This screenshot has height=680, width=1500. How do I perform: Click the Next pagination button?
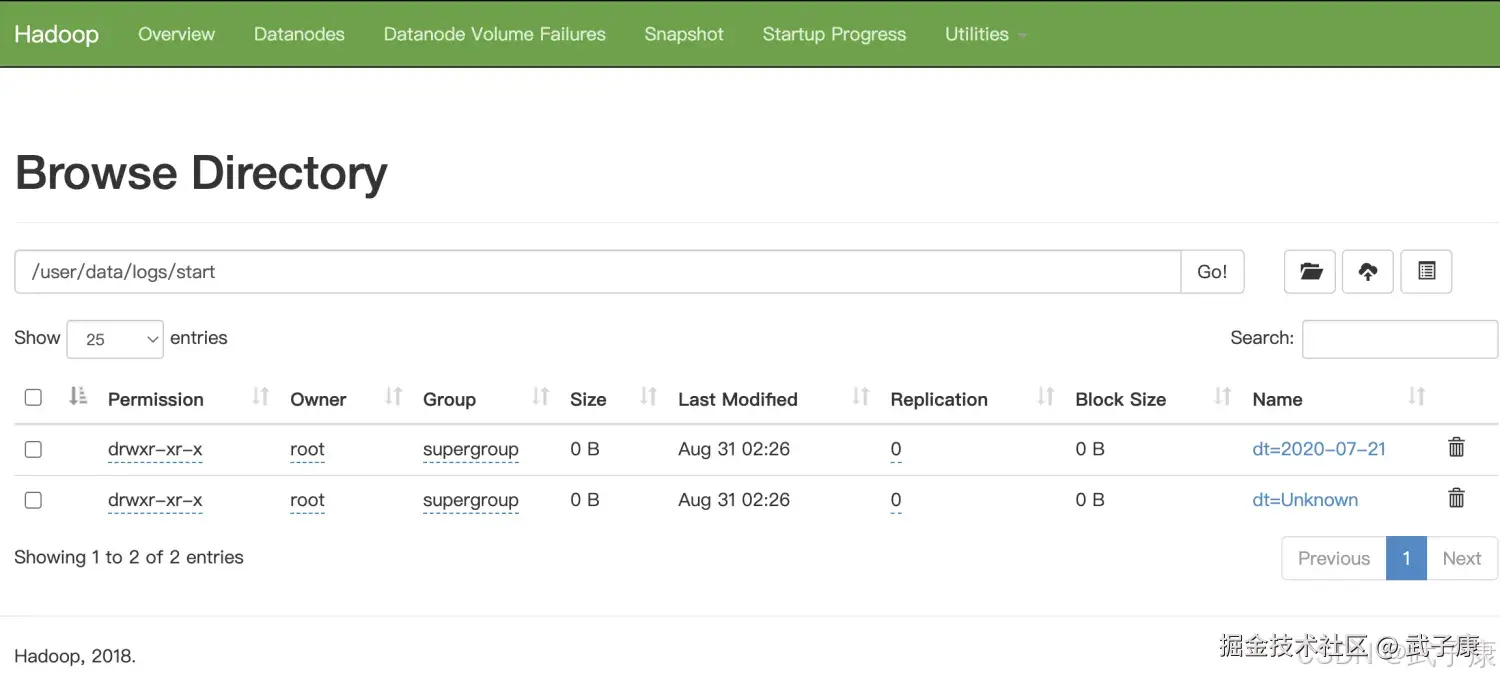1461,558
